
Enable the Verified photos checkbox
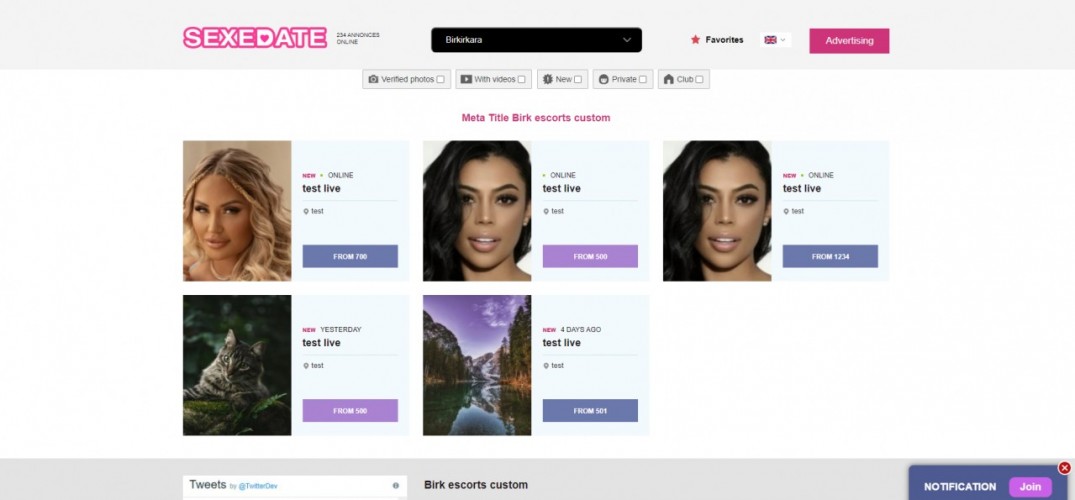440,80
